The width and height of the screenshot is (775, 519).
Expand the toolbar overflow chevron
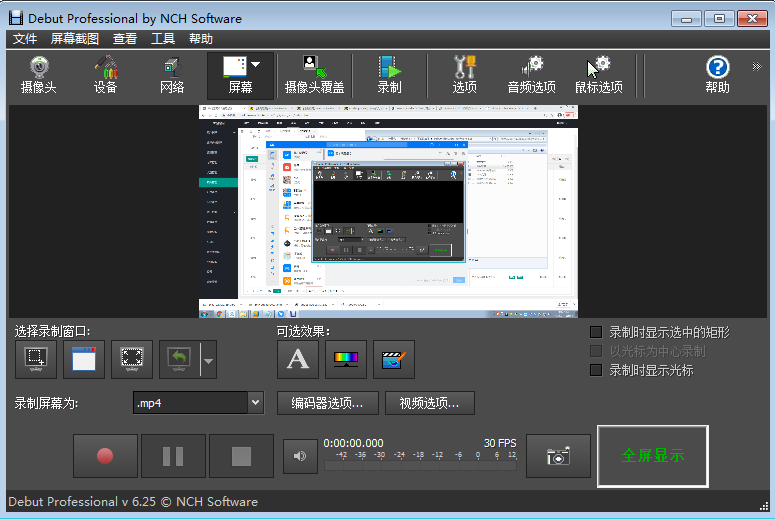pyautogui.click(x=757, y=67)
